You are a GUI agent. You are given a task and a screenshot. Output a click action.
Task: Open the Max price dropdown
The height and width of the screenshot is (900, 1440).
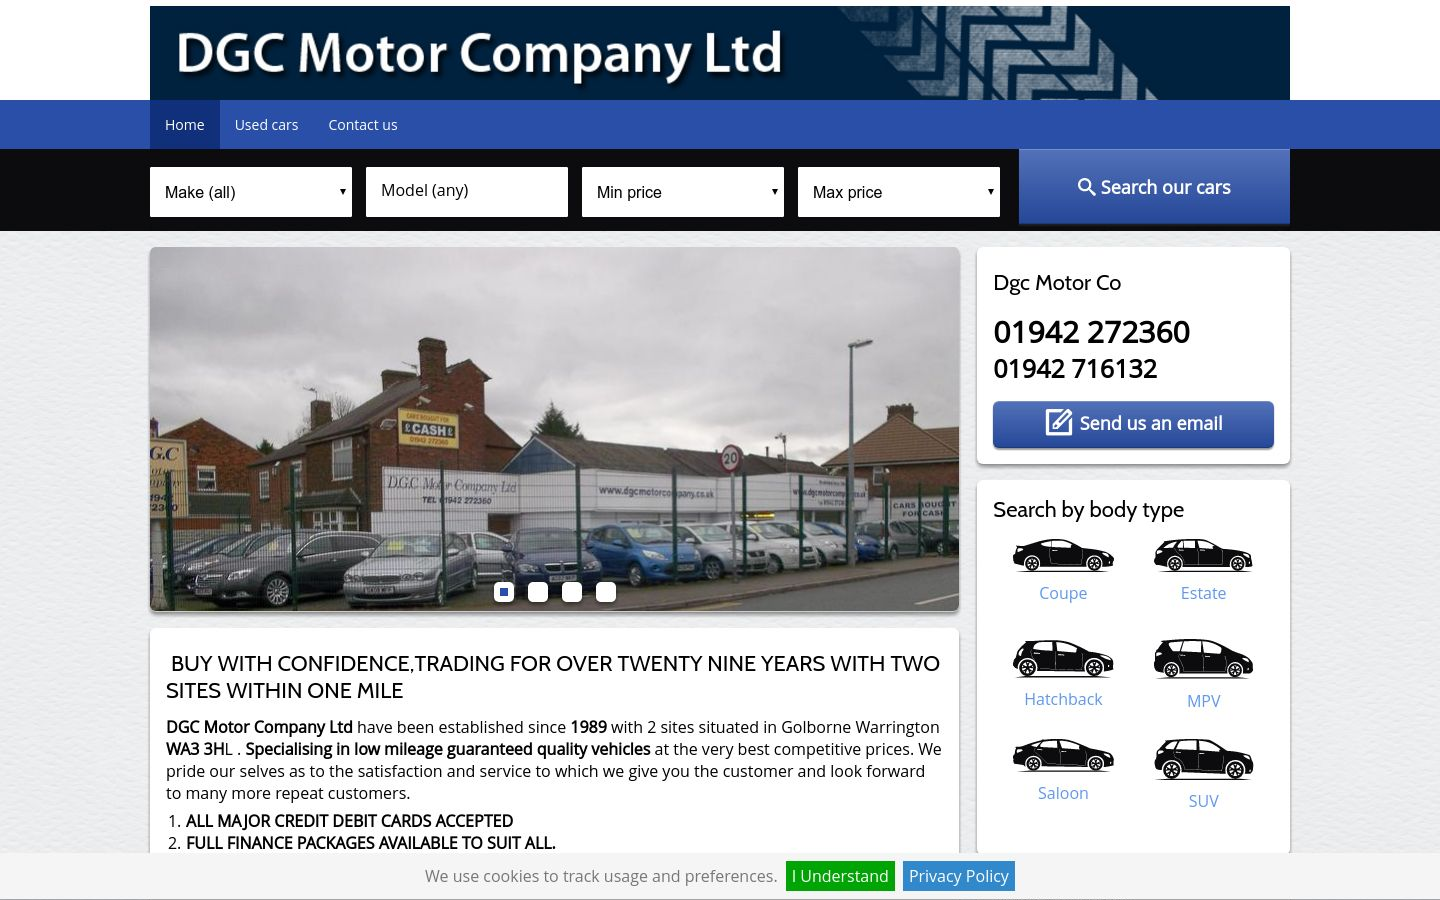pos(899,192)
